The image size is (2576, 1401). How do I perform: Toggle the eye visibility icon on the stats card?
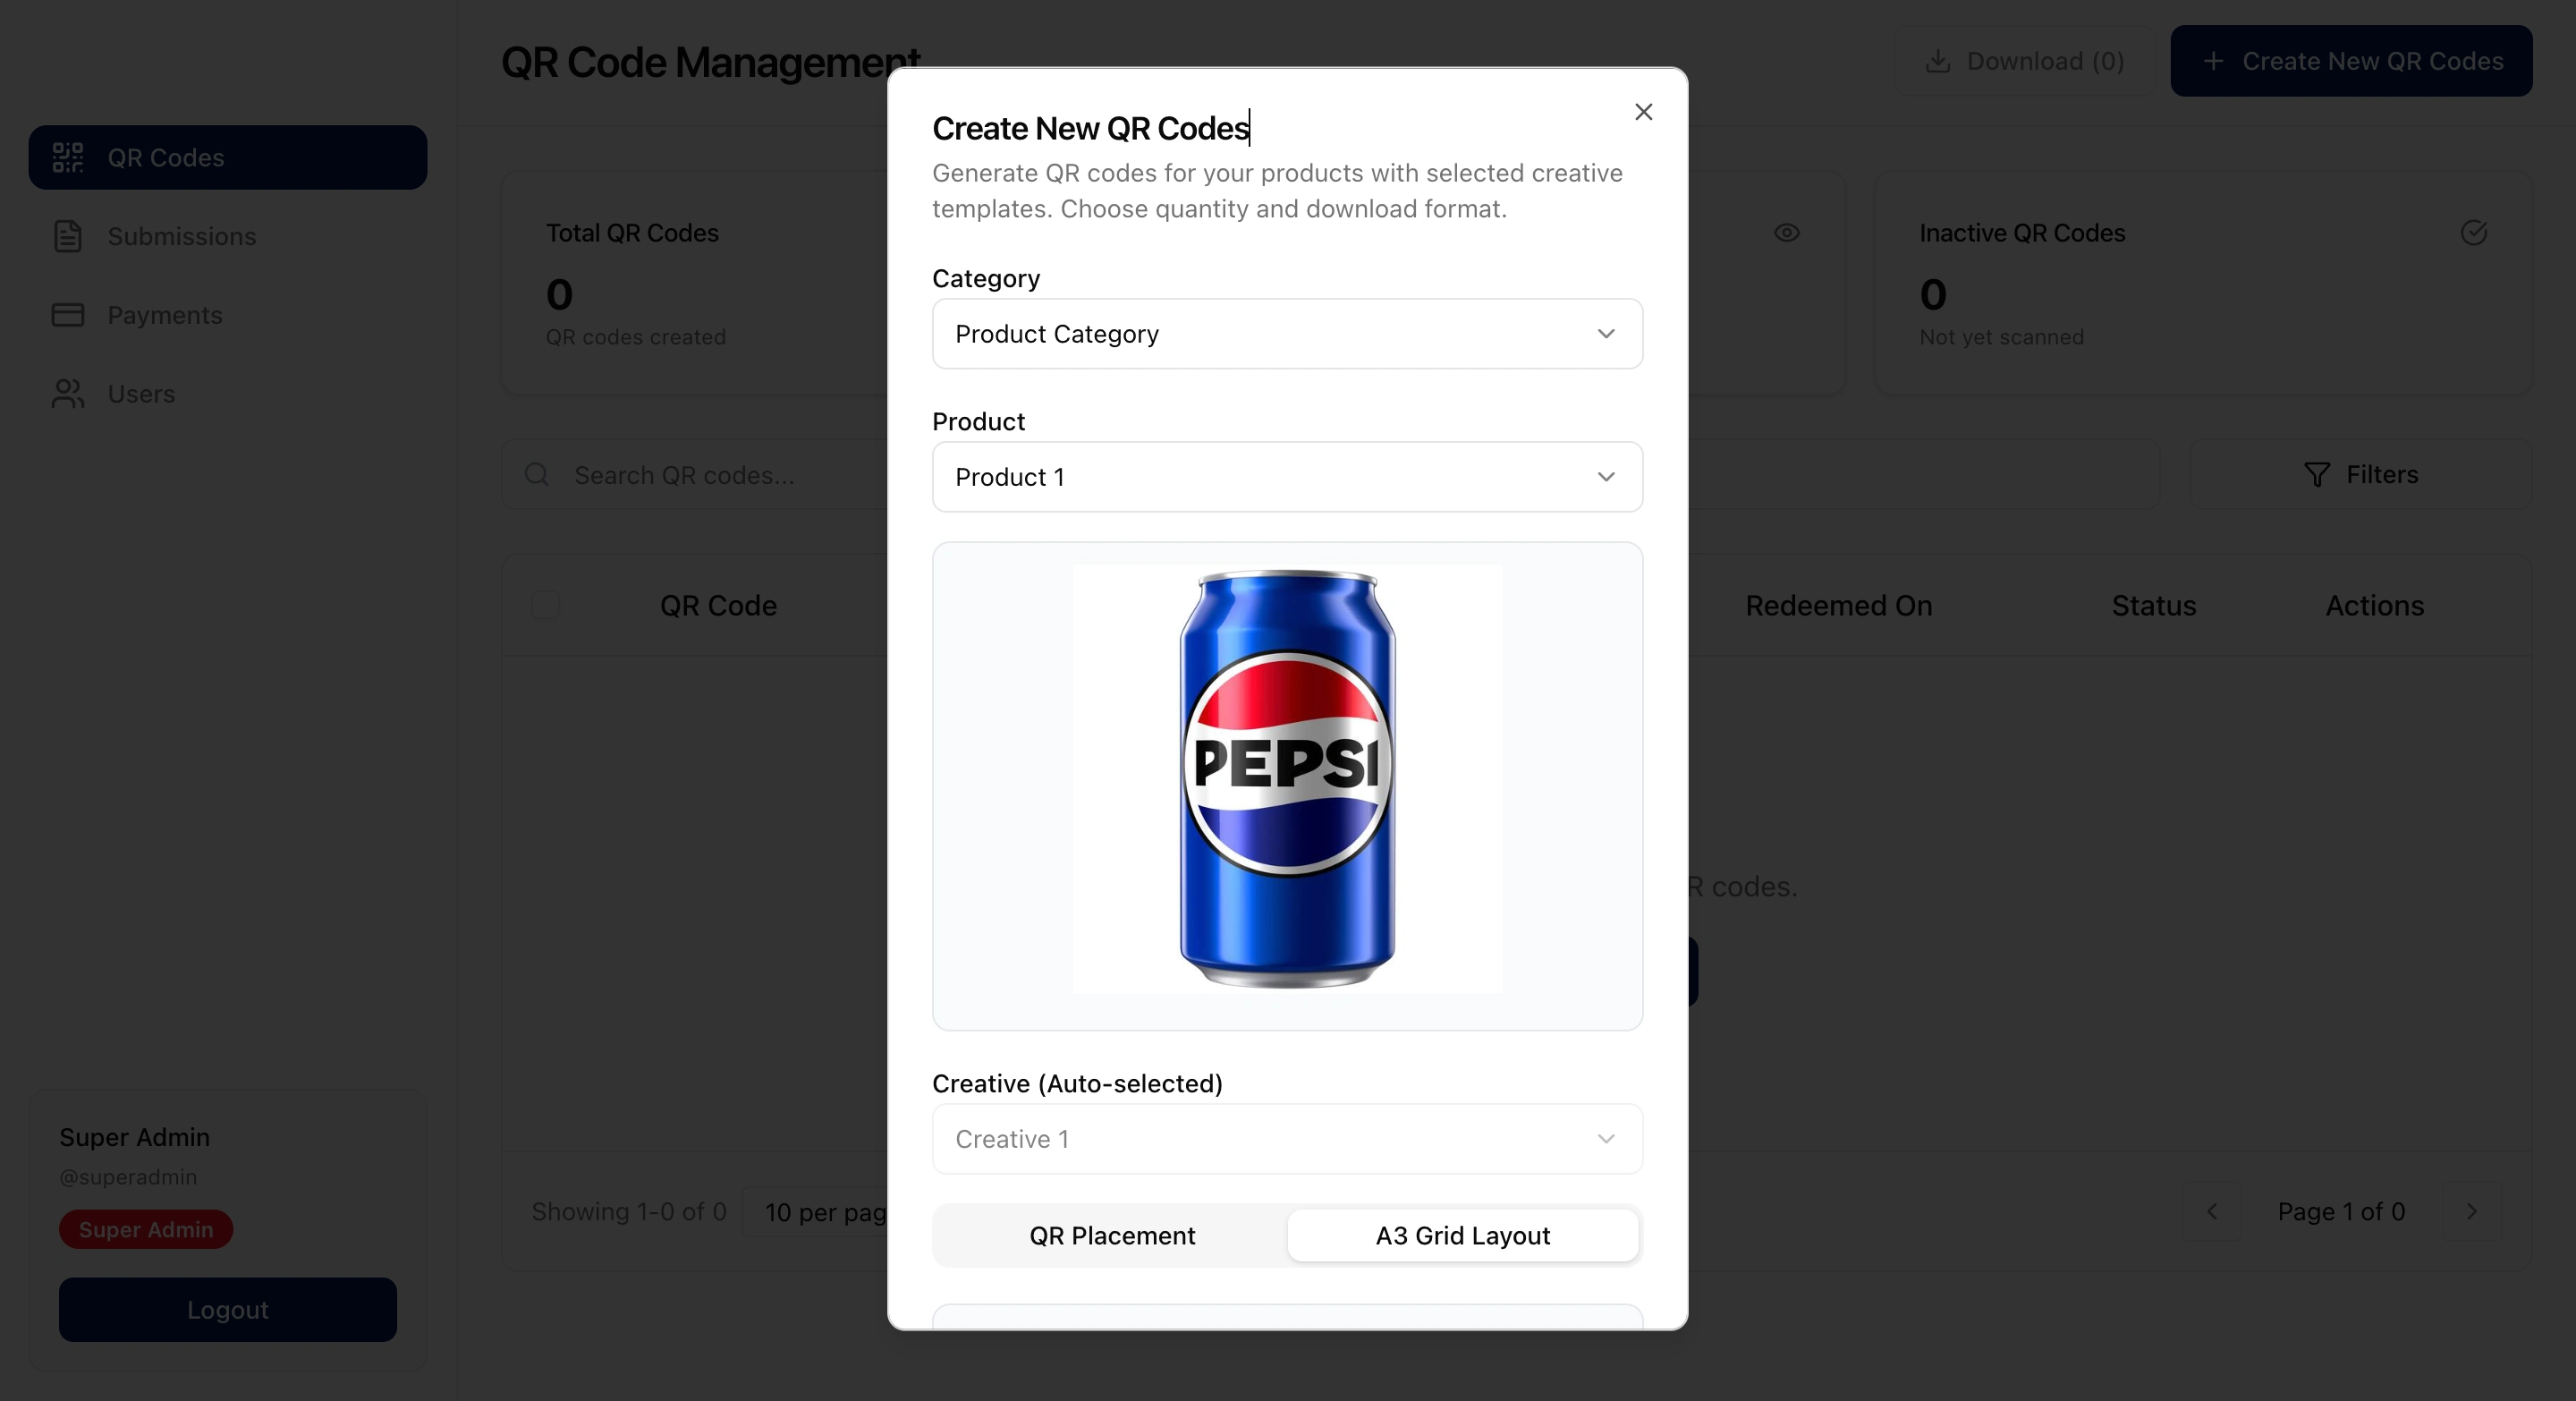[1787, 233]
